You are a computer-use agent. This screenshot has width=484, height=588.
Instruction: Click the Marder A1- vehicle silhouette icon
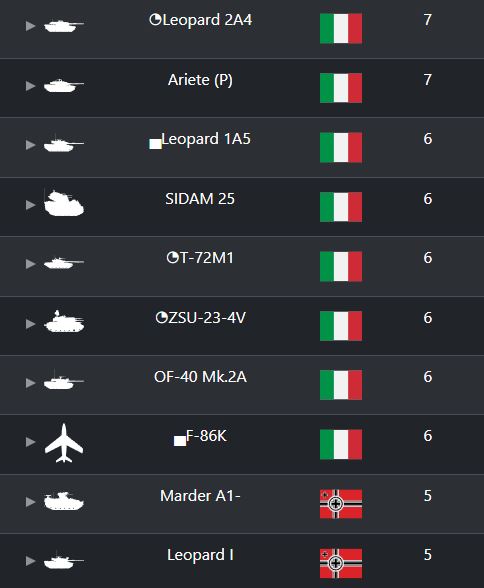point(64,501)
